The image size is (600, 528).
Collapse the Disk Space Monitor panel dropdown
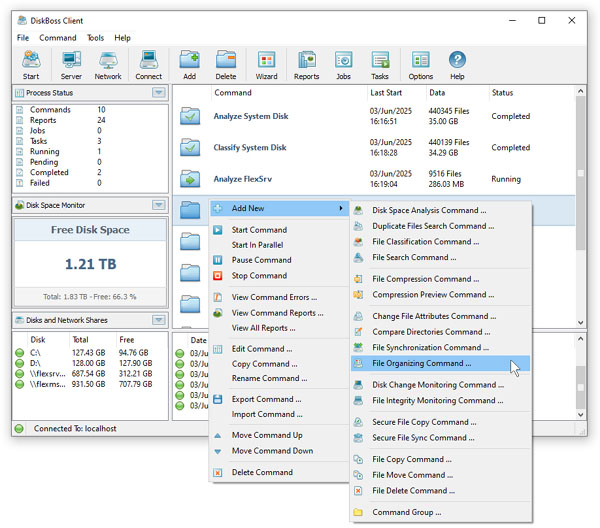pyautogui.click(x=159, y=205)
